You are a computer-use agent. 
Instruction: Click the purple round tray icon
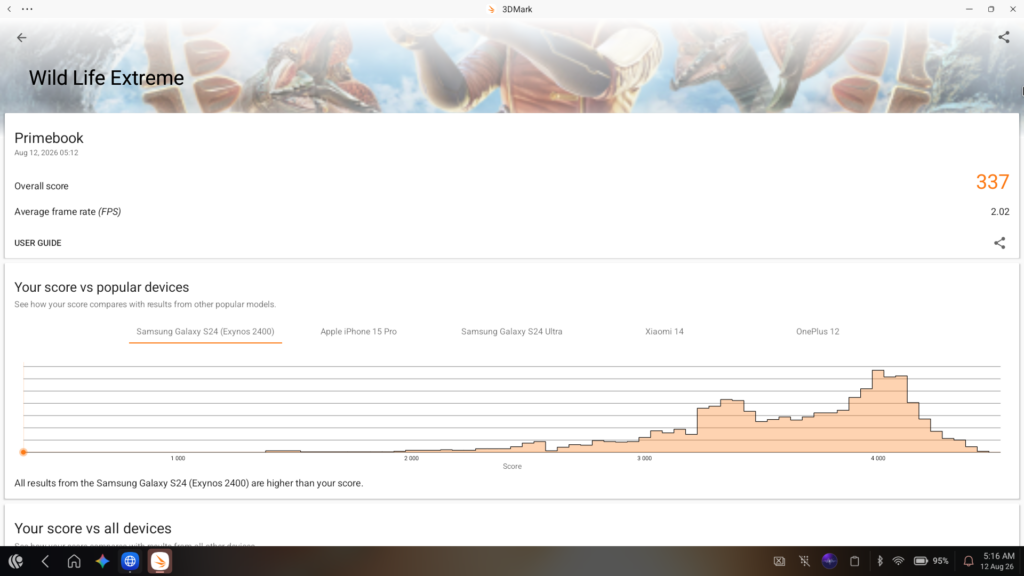829,561
